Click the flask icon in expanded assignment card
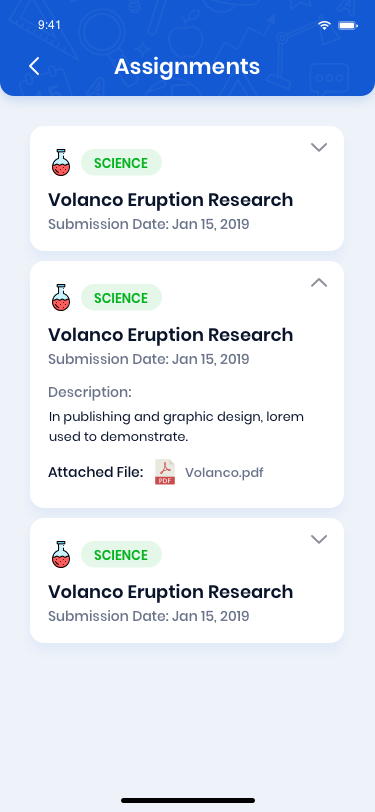 pos(61,298)
